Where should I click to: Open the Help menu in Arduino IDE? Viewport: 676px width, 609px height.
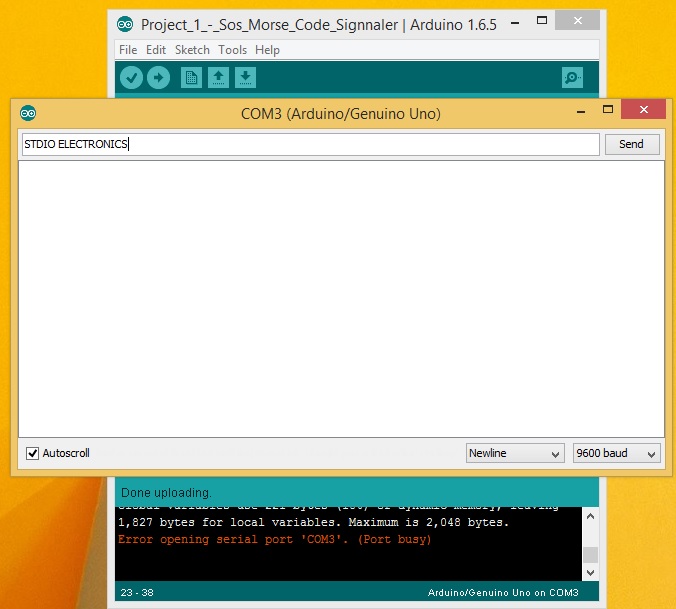[267, 50]
